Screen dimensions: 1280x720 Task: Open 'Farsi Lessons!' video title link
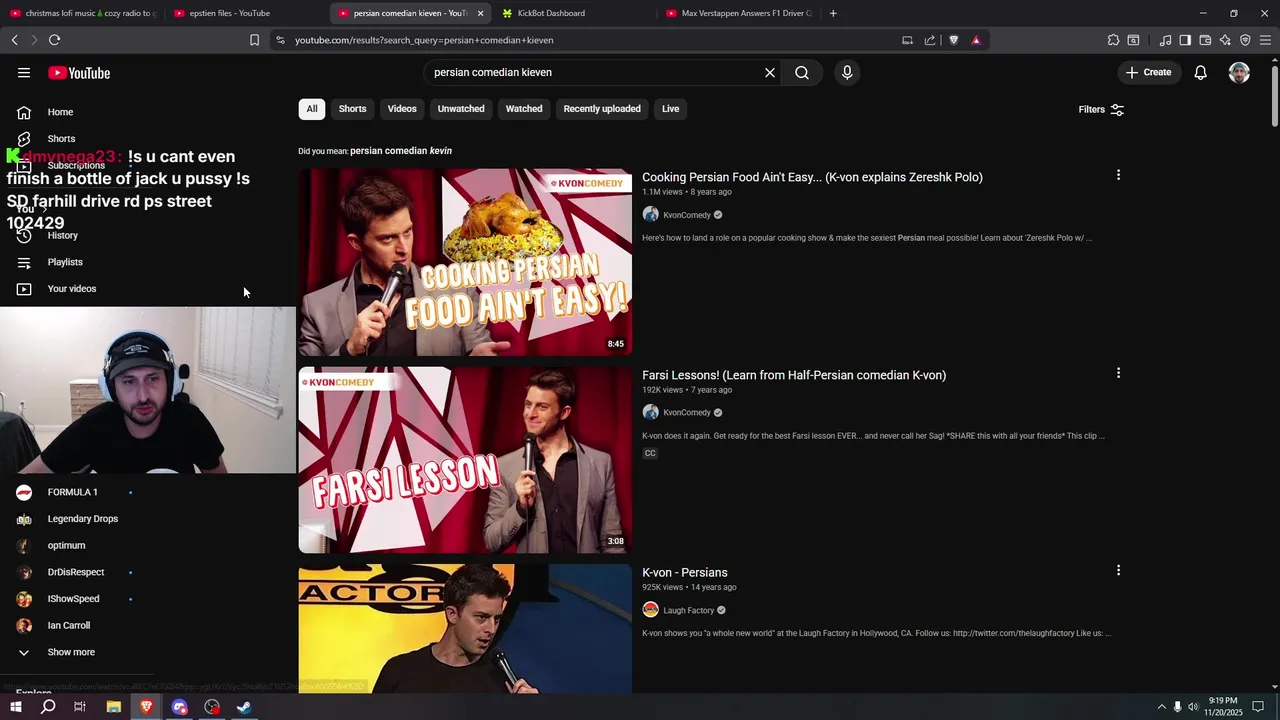(794, 375)
